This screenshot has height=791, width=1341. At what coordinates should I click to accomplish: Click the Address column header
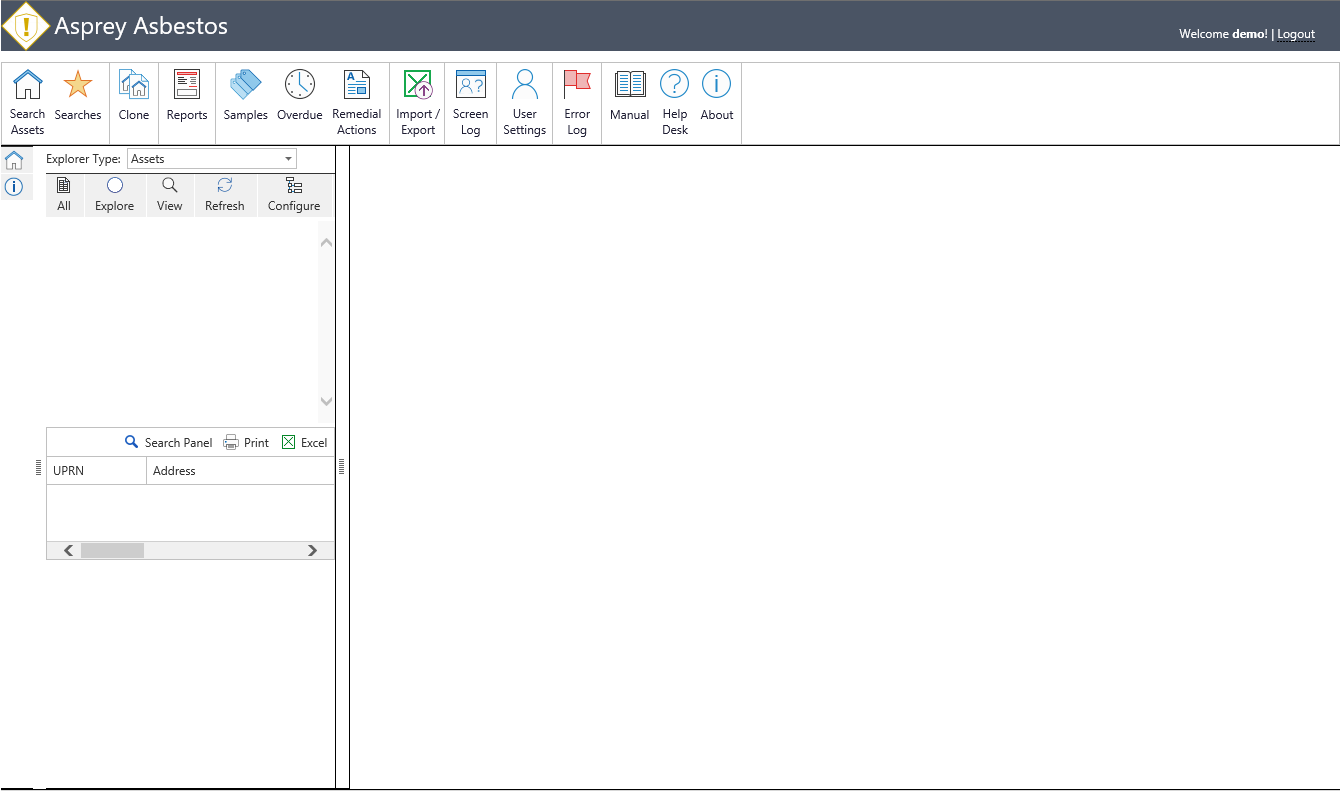click(x=240, y=471)
